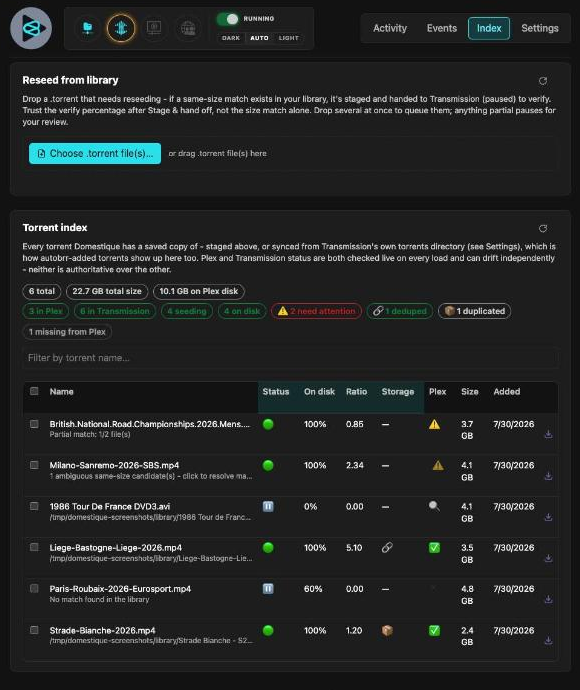Screen dimensions: 580x690
Task: Click the '22.7 GB total size' chip
Action: [107, 291]
